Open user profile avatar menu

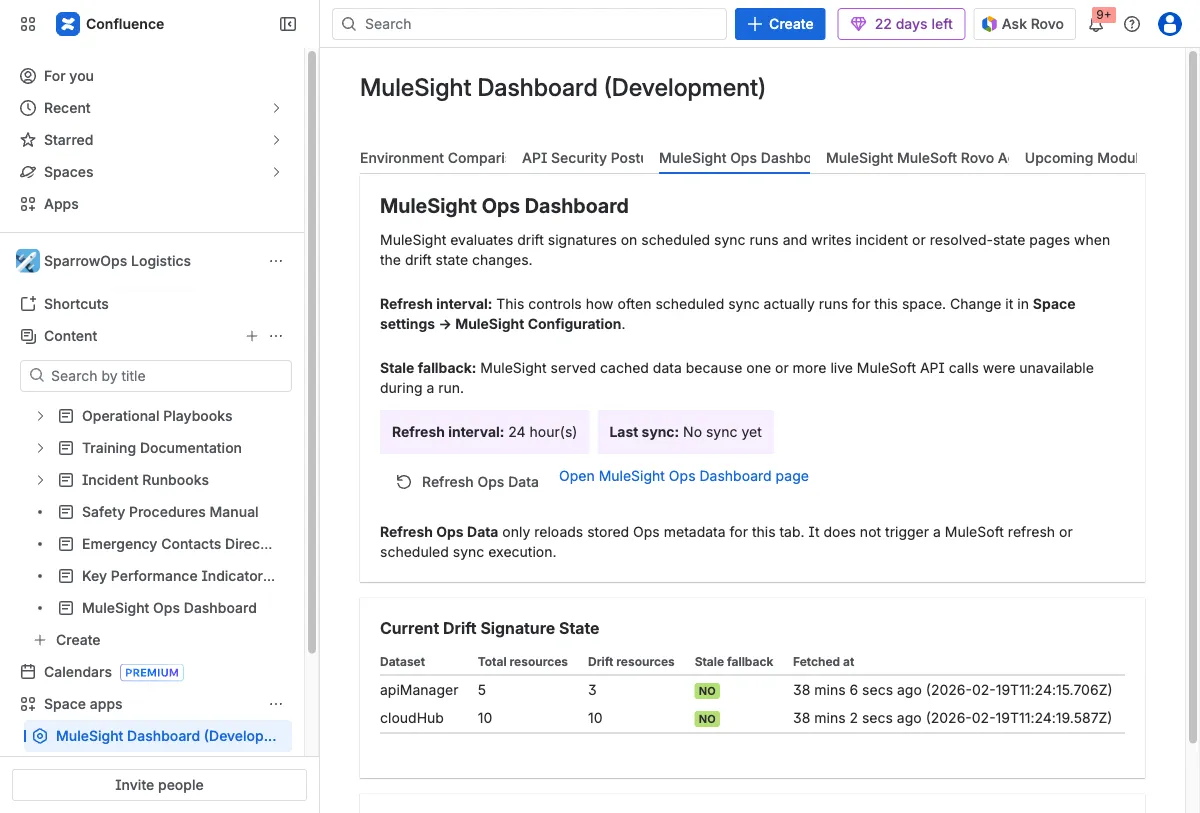tap(1170, 24)
